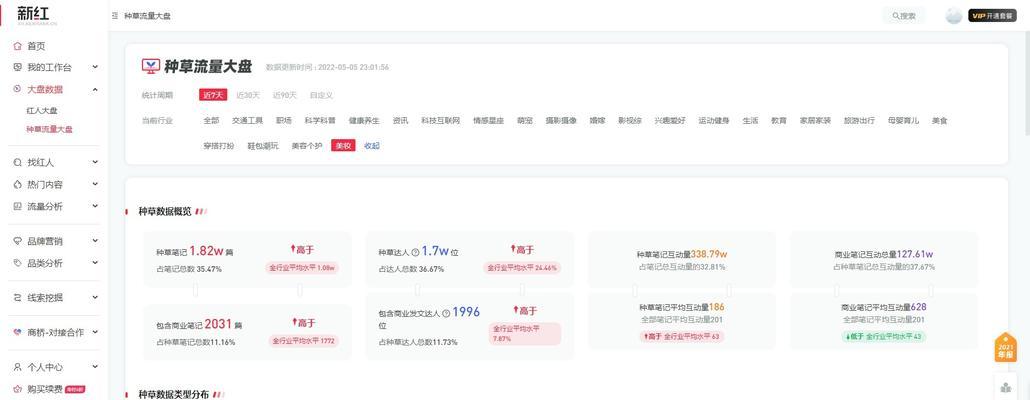Select 自定义 statistics period
Image resolution: width=1030 pixels, height=400 pixels.
(321, 95)
